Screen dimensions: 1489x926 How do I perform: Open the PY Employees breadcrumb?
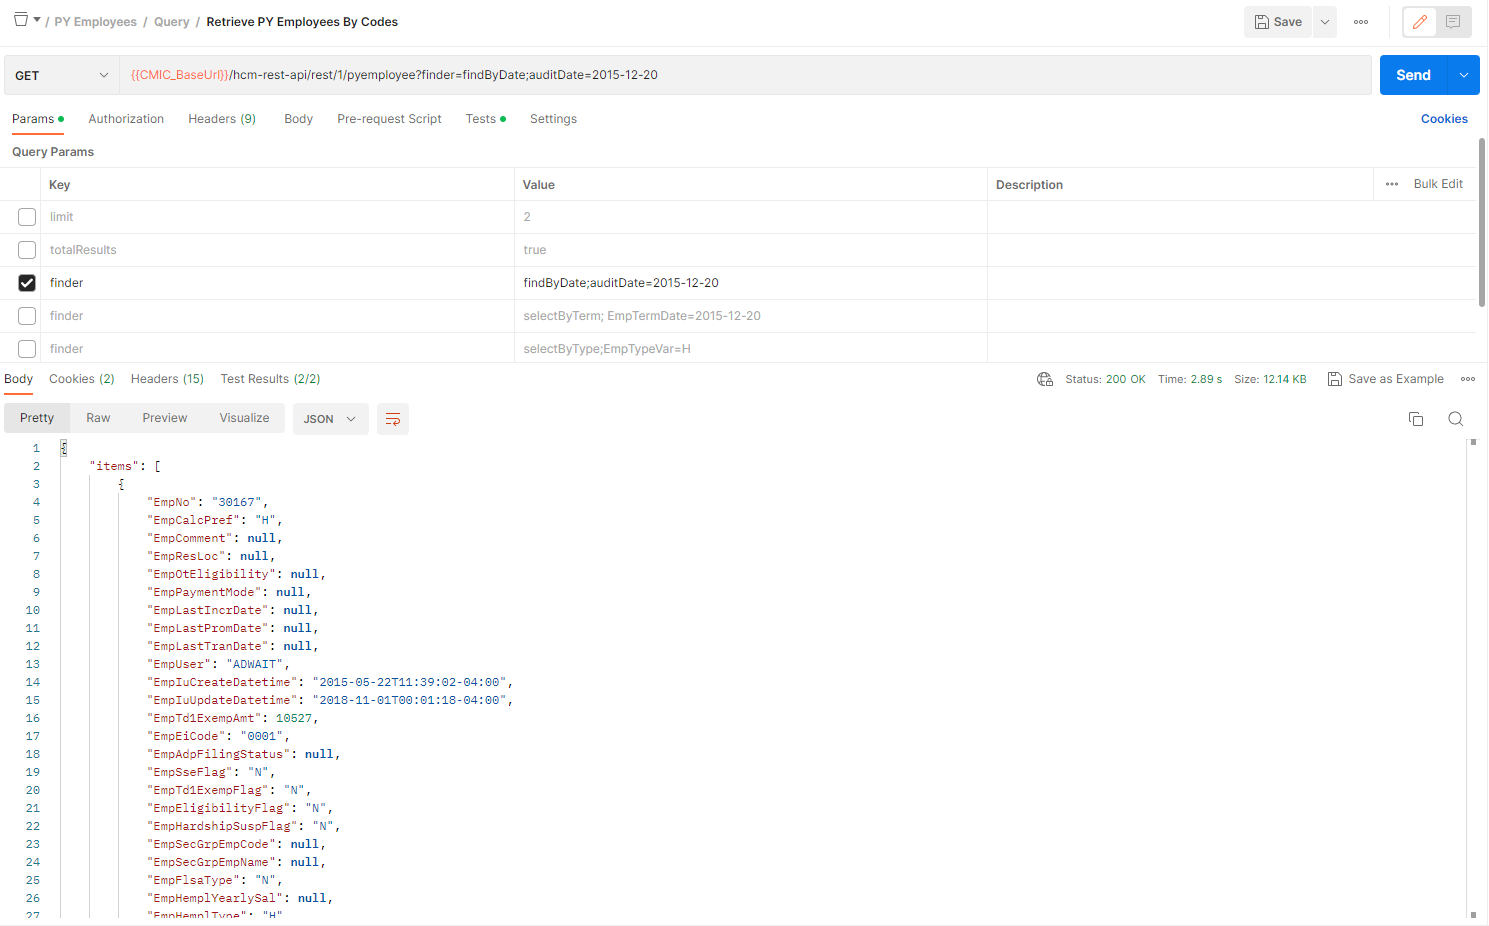95,22
